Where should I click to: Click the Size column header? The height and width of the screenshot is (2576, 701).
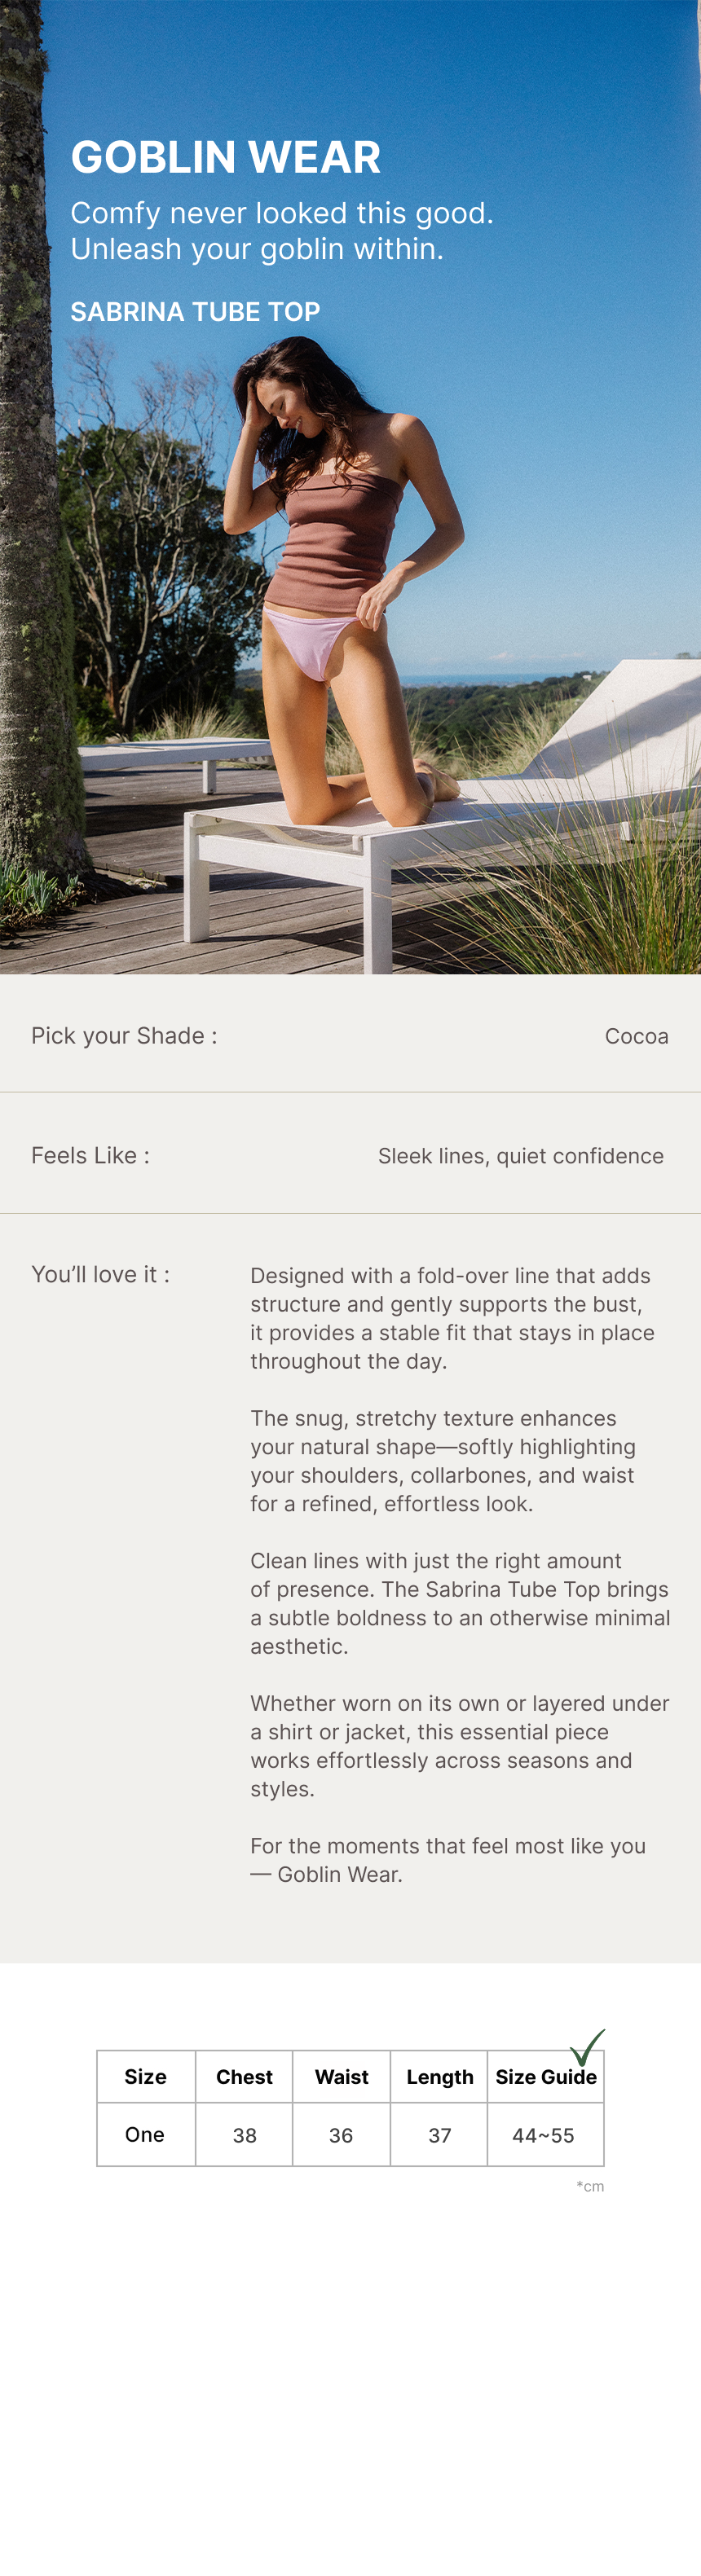pos(145,2077)
